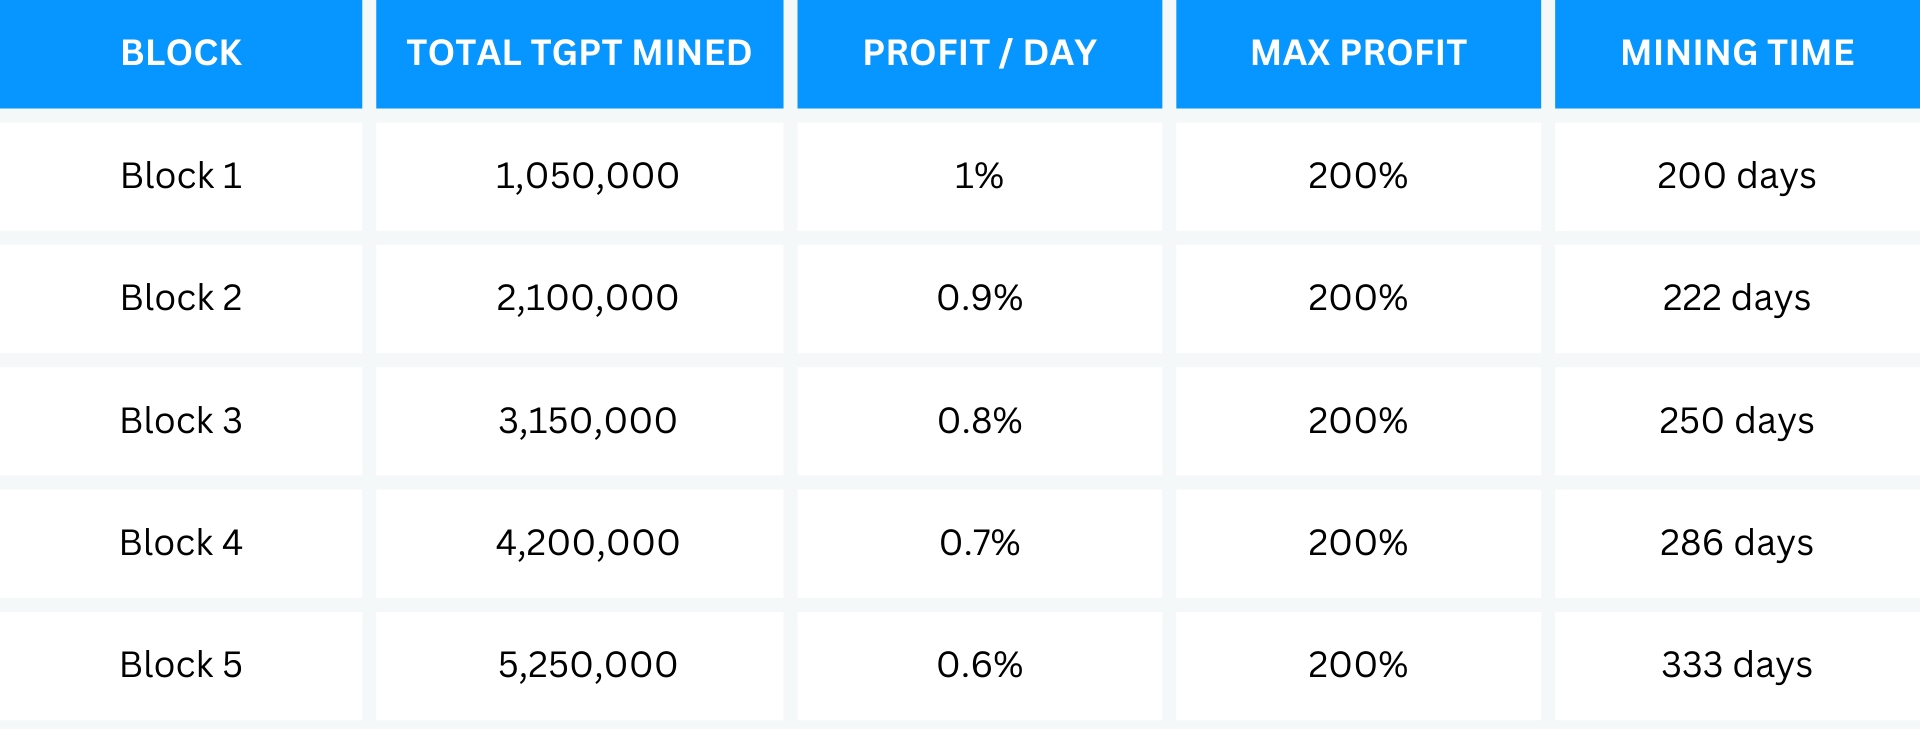Click Block 1's 200% max profit cell
The height and width of the screenshot is (729, 1920).
(1358, 176)
